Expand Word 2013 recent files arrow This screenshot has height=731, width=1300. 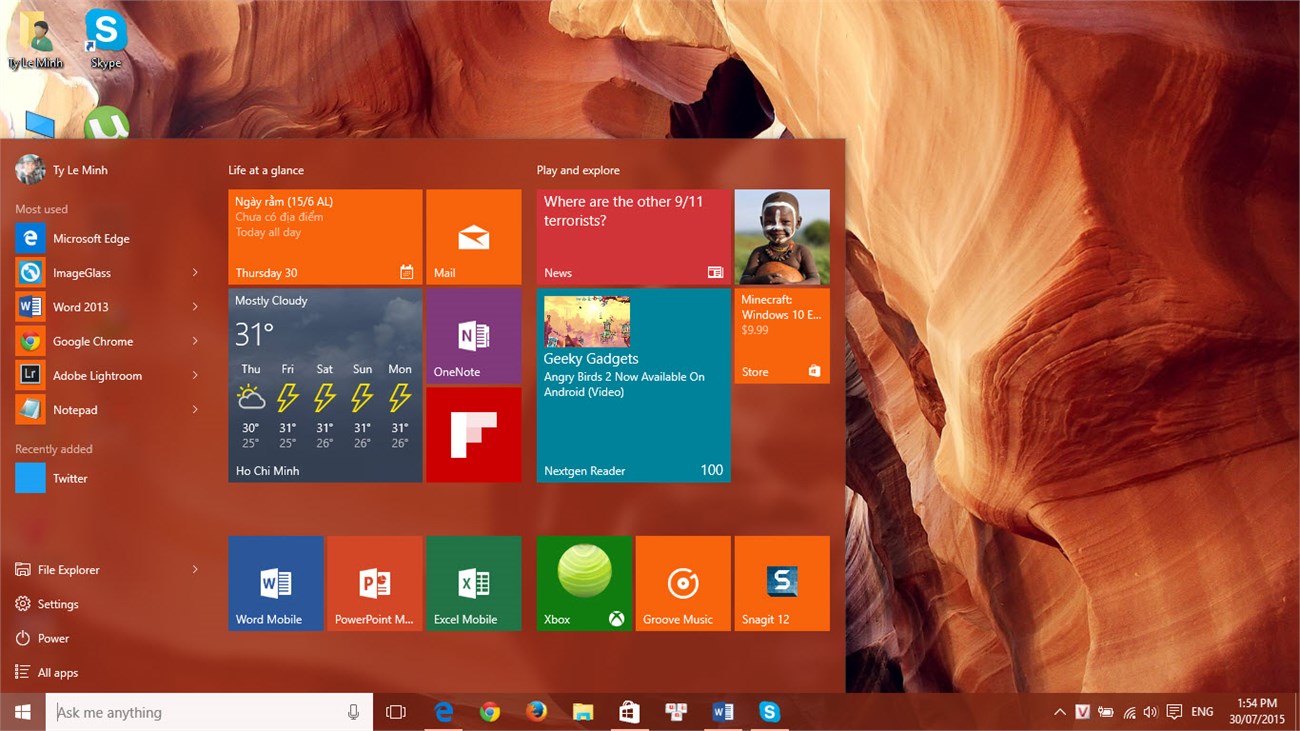point(195,307)
